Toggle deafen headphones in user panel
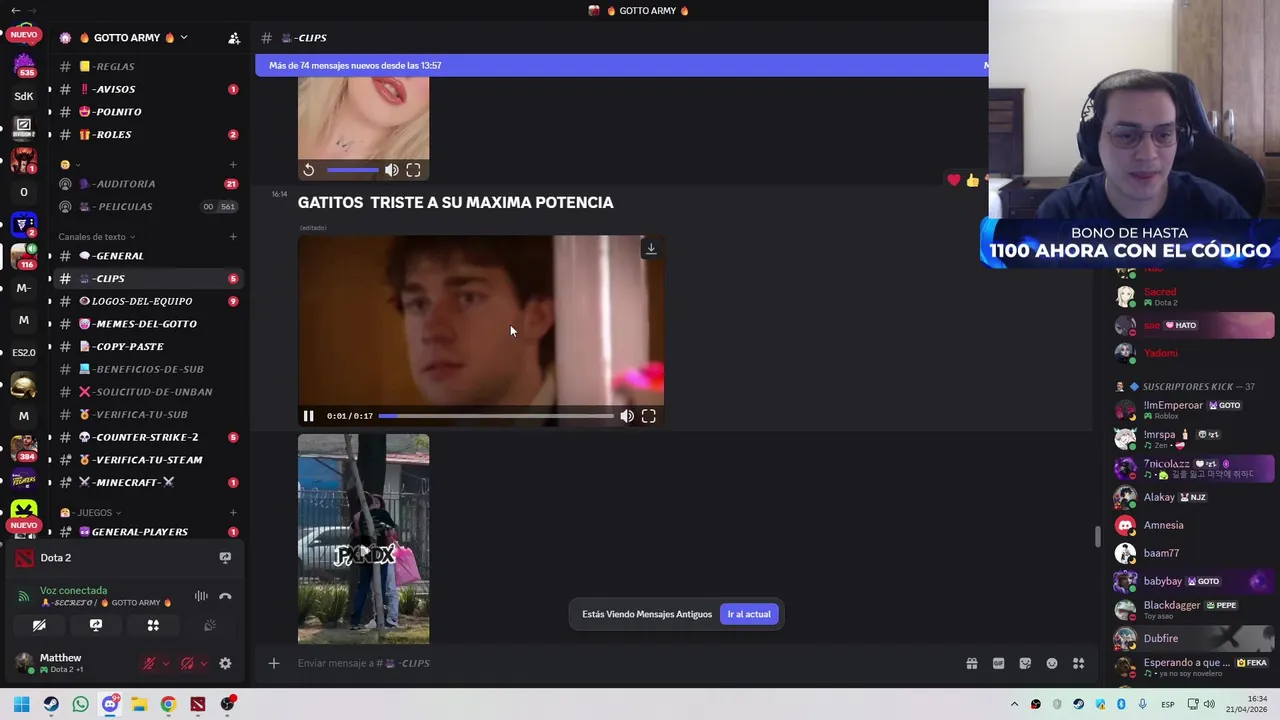1280x720 pixels. point(187,663)
